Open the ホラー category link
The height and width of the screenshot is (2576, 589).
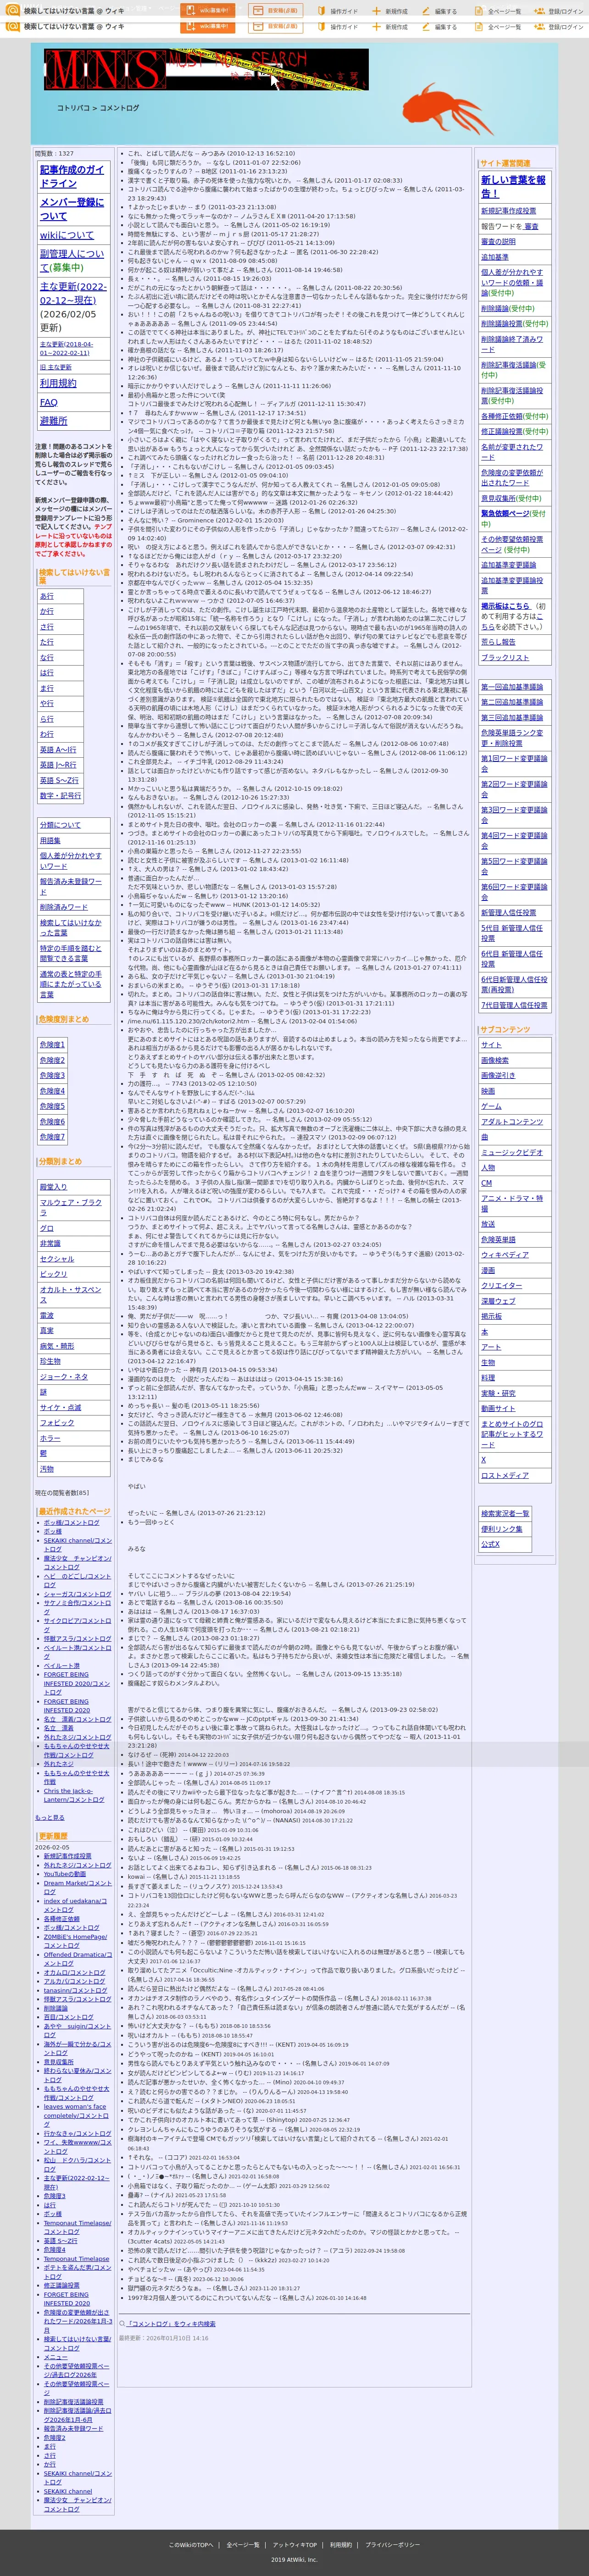[50, 1438]
